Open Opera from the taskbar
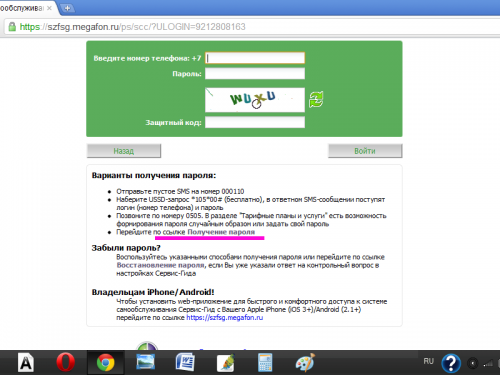Image resolution: width=500 pixels, height=375 pixels. coord(65,362)
